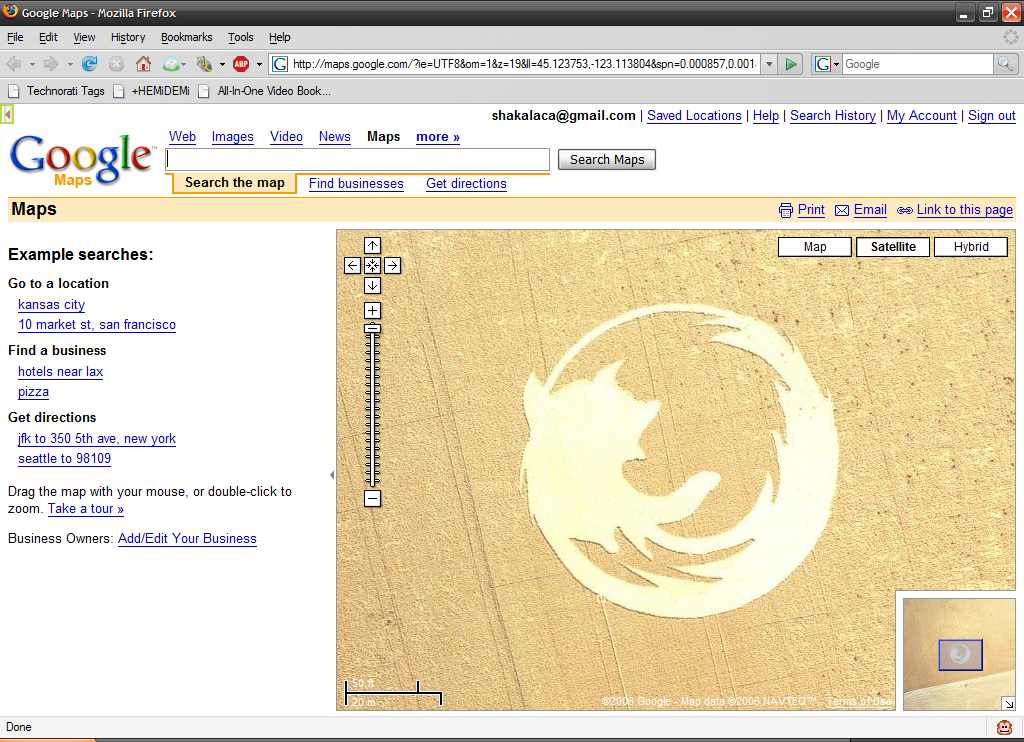
Task: Click the Firefox Reload page icon
Action: click(90, 64)
